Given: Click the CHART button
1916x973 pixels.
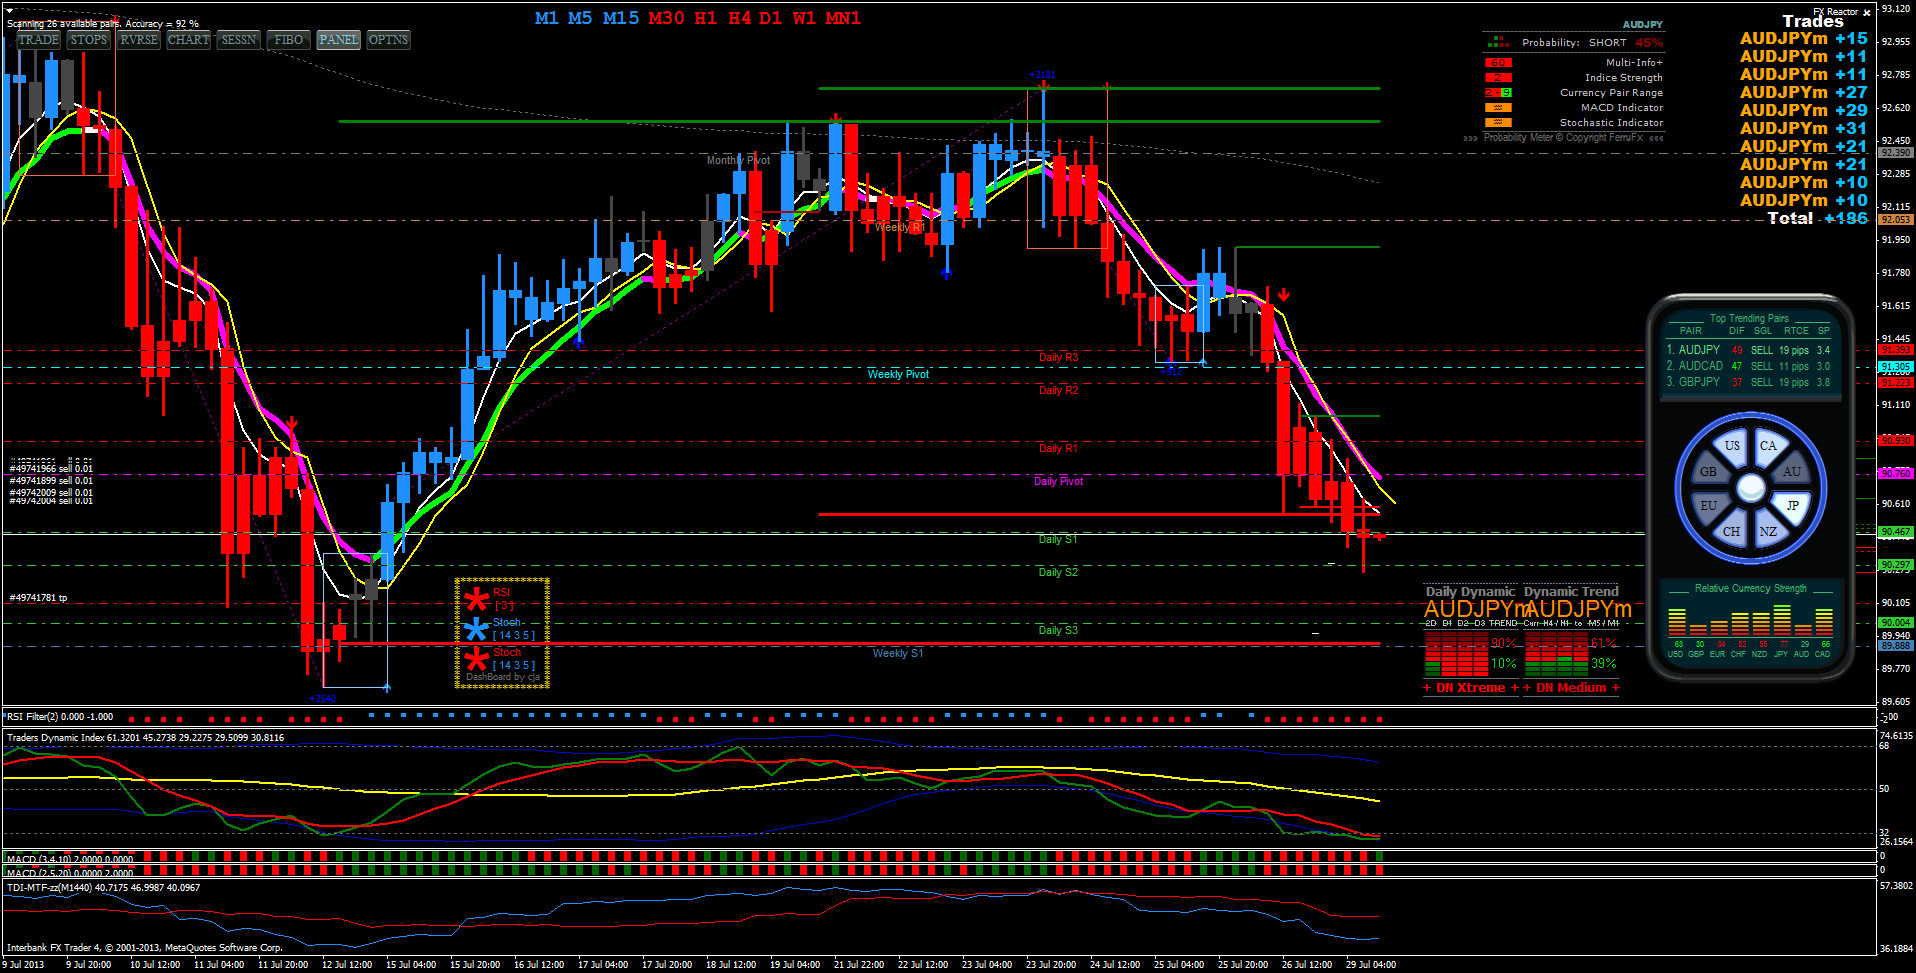Looking at the screenshot, I should point(189,40).
